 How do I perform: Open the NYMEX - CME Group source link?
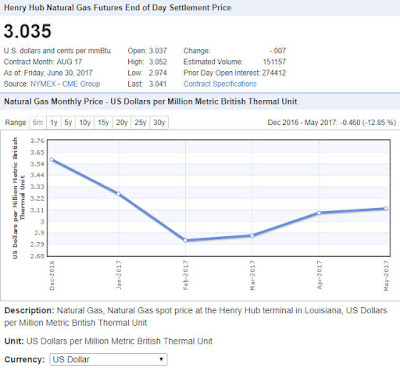click(x=65, y=84)
